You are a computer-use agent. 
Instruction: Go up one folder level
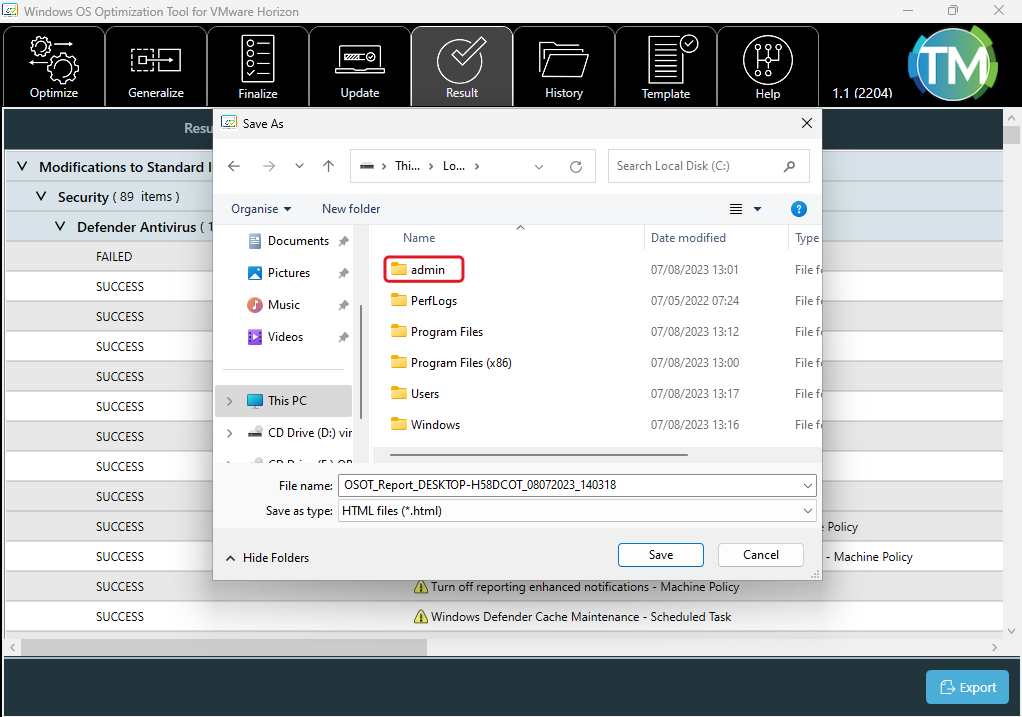click(x=328, y=166)
